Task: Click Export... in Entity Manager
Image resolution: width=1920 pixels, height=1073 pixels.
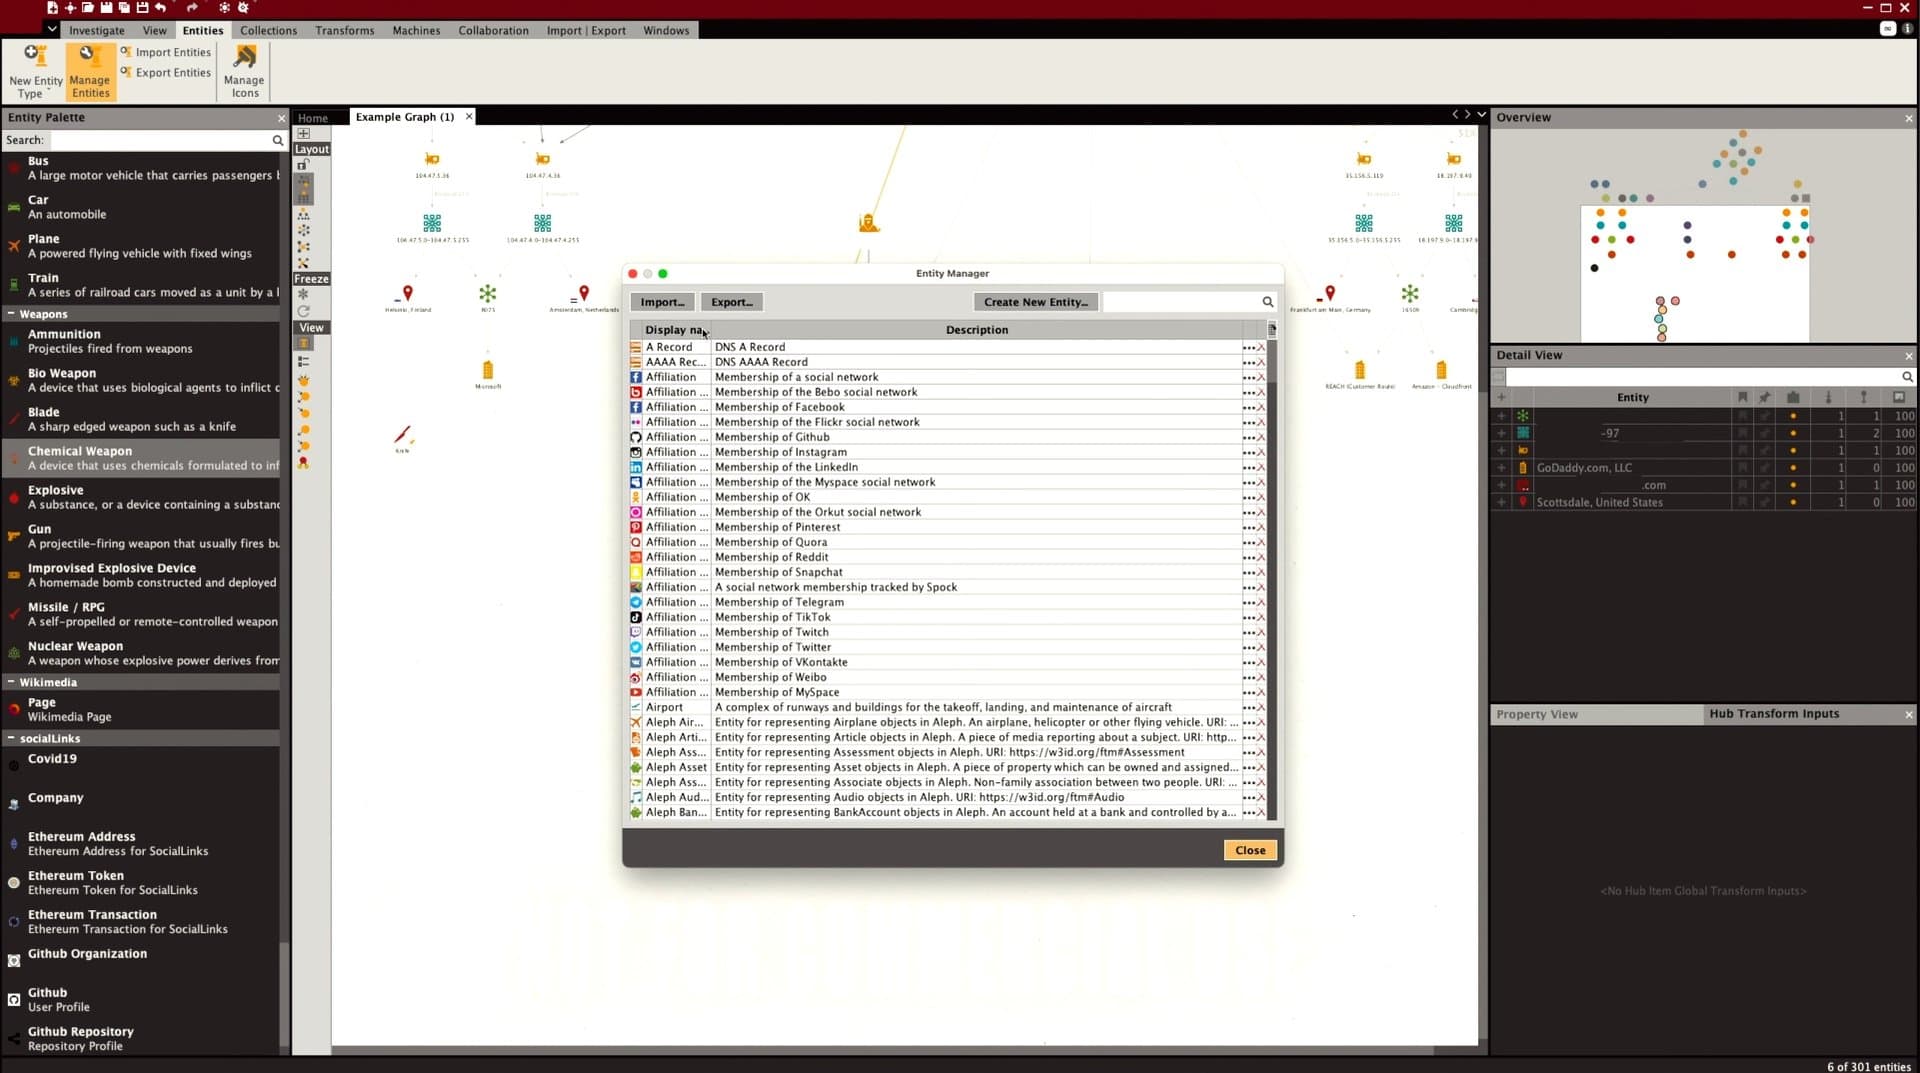Action: tap(732, 302)
